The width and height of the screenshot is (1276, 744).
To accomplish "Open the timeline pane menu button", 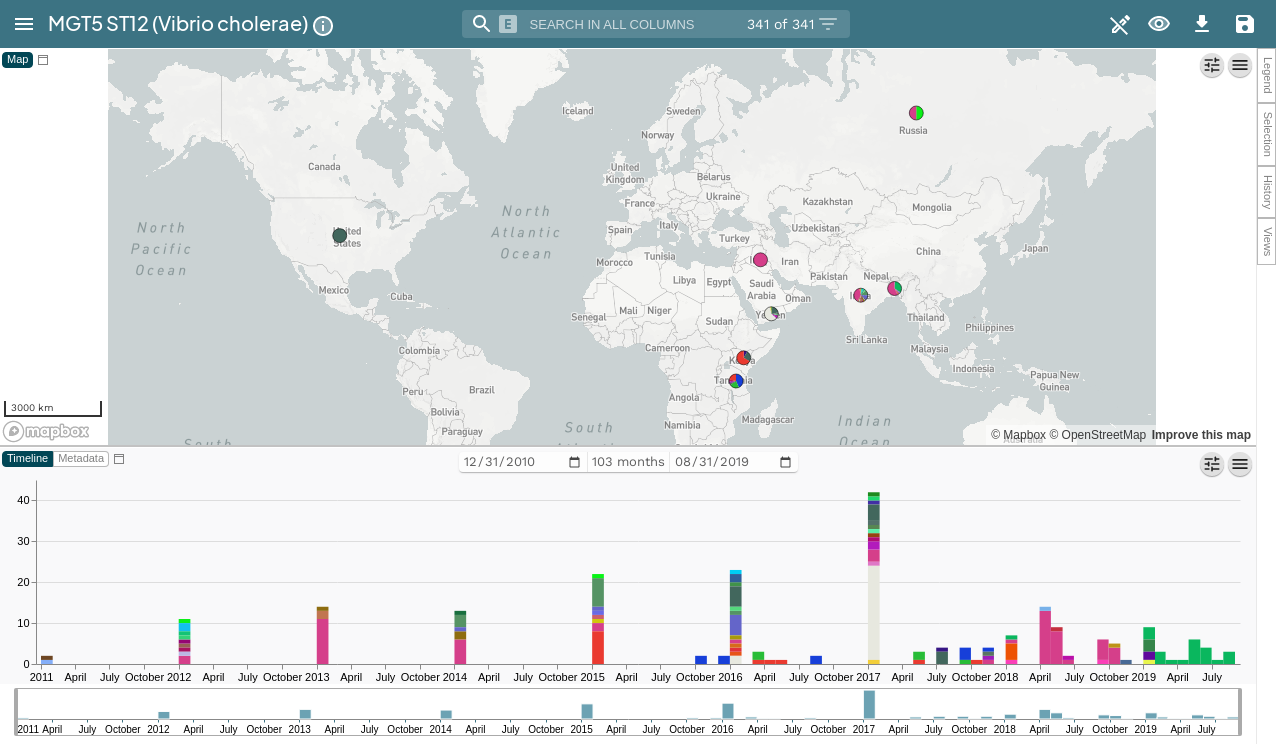I will (x=1240, y=464).
